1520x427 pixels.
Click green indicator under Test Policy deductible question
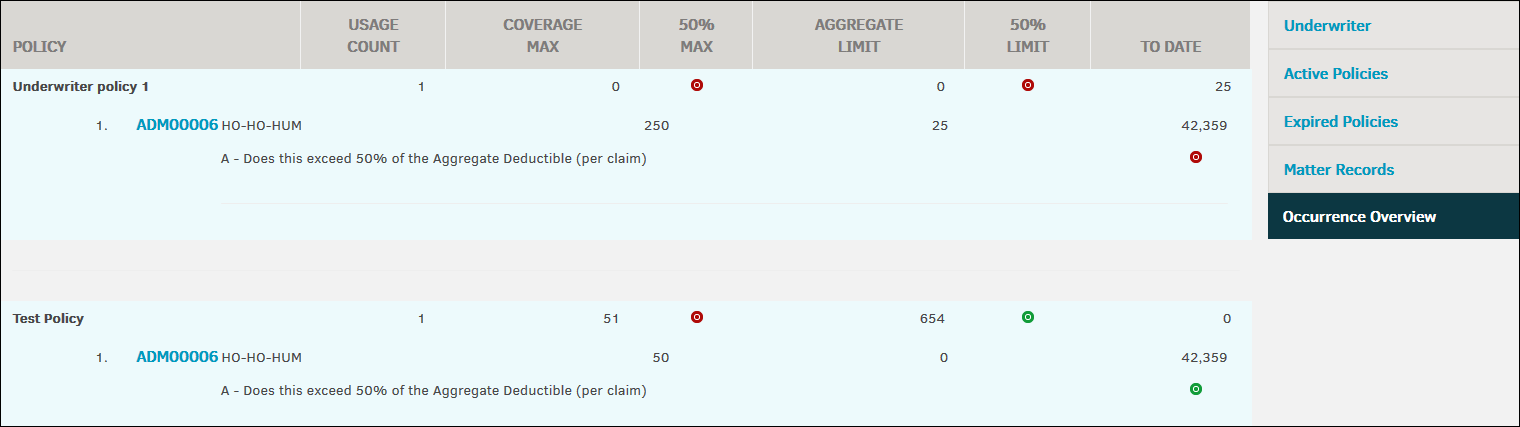point(1195,389)
